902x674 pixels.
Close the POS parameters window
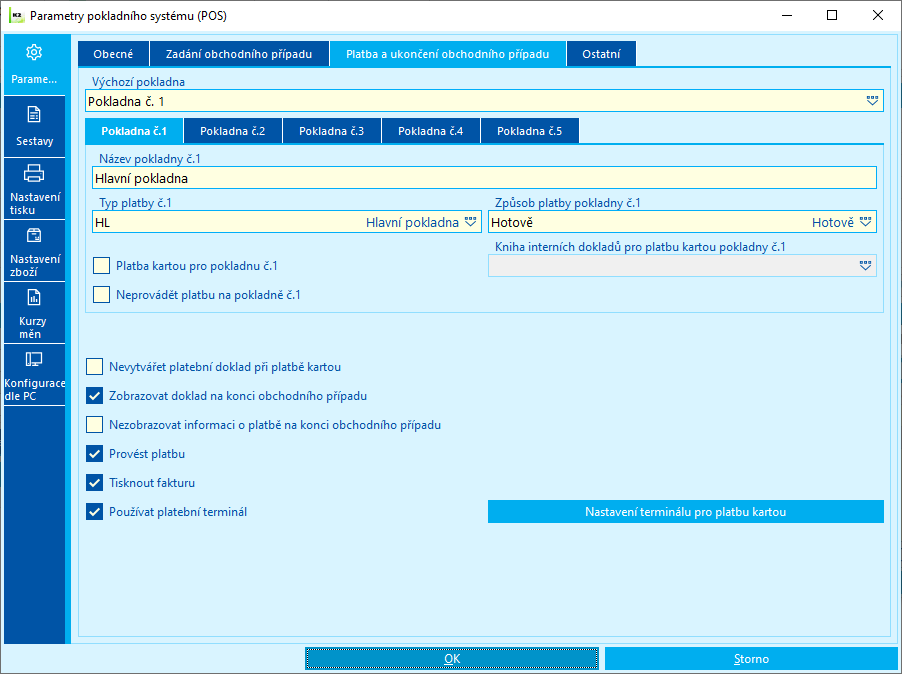(877, 16)
